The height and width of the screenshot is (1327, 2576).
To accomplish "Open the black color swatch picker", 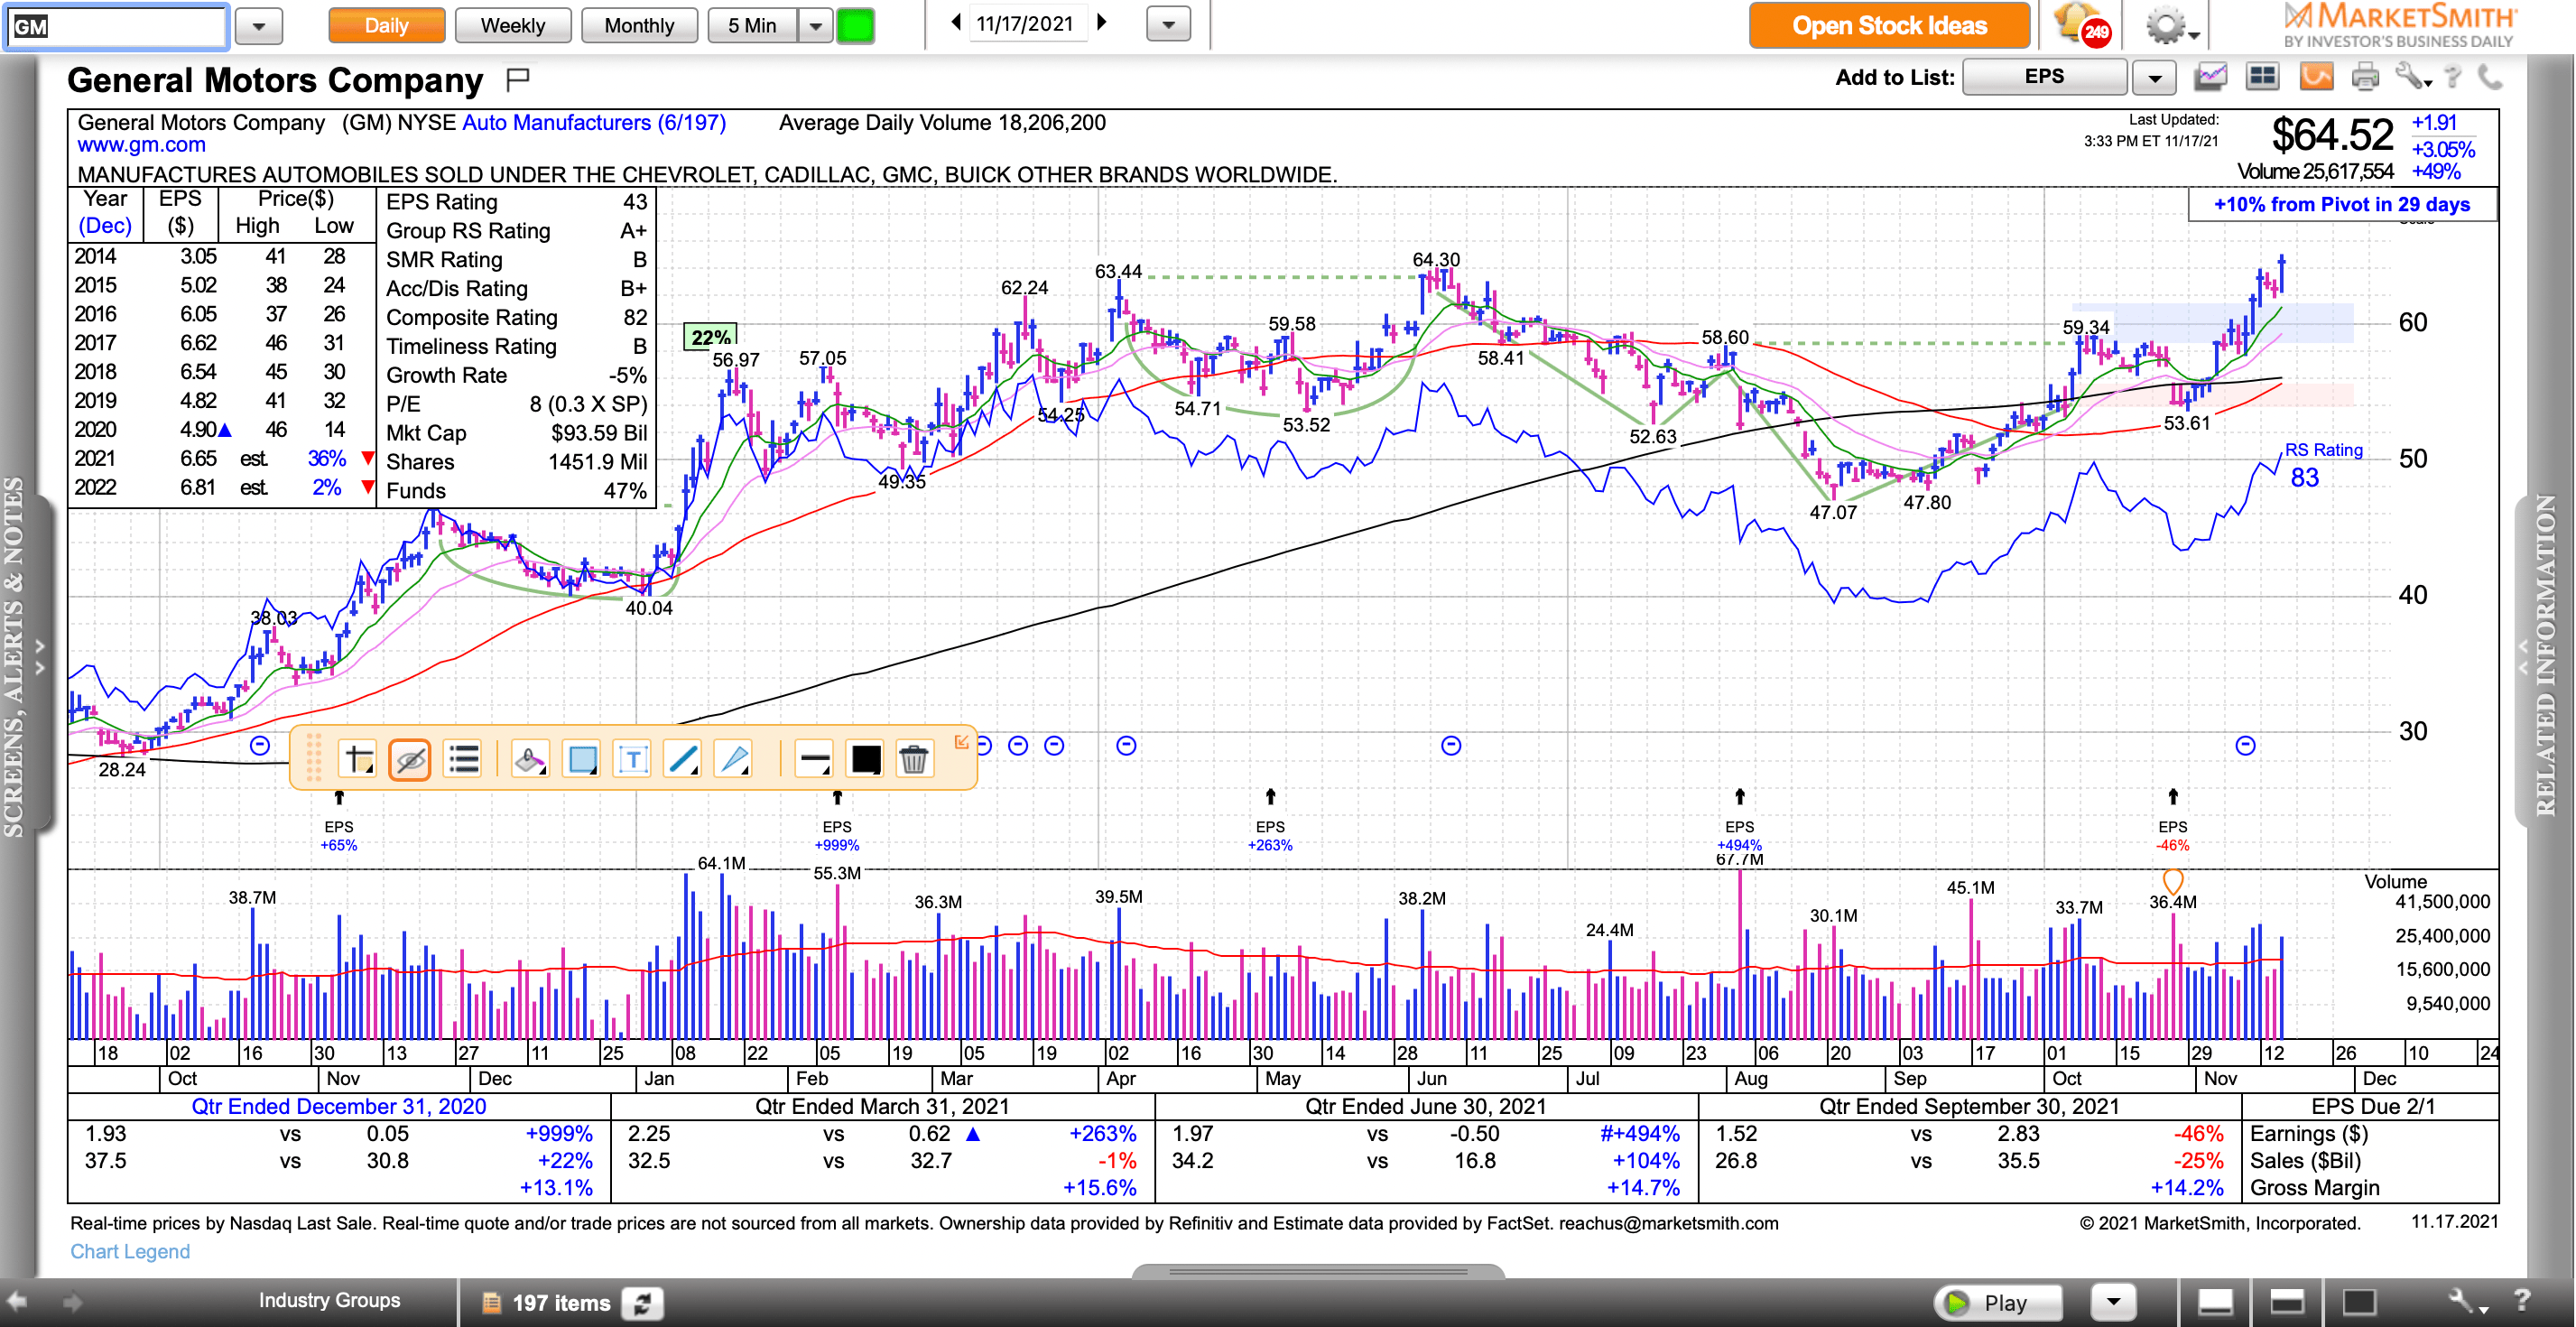I will click(x=866, y=759).
